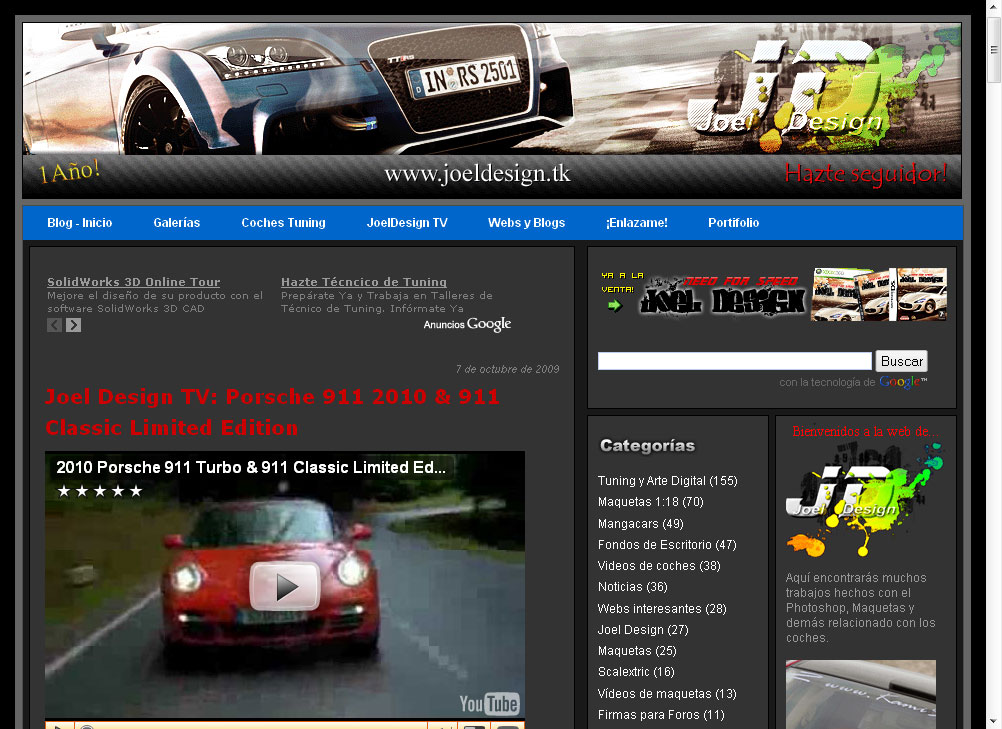Click Anuncios Google label
This screenshot has width=1002, height=729.
[467, 325]
